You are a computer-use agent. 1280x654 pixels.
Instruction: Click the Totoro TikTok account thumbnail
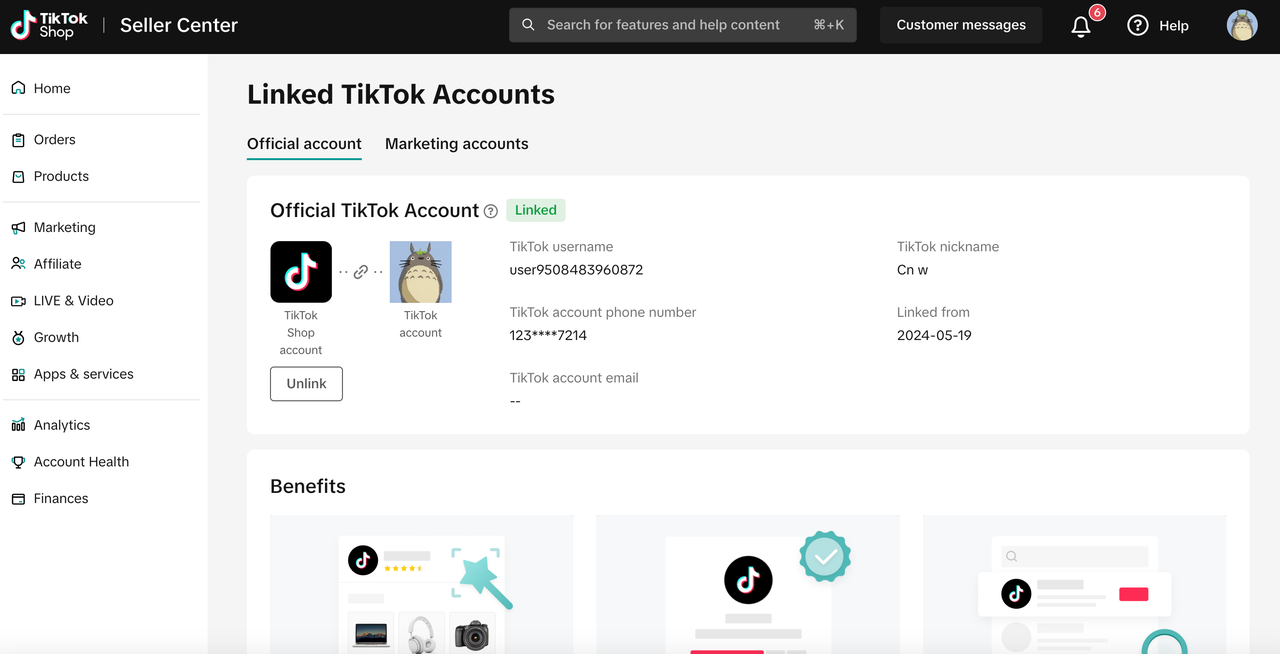pos(420,272)
